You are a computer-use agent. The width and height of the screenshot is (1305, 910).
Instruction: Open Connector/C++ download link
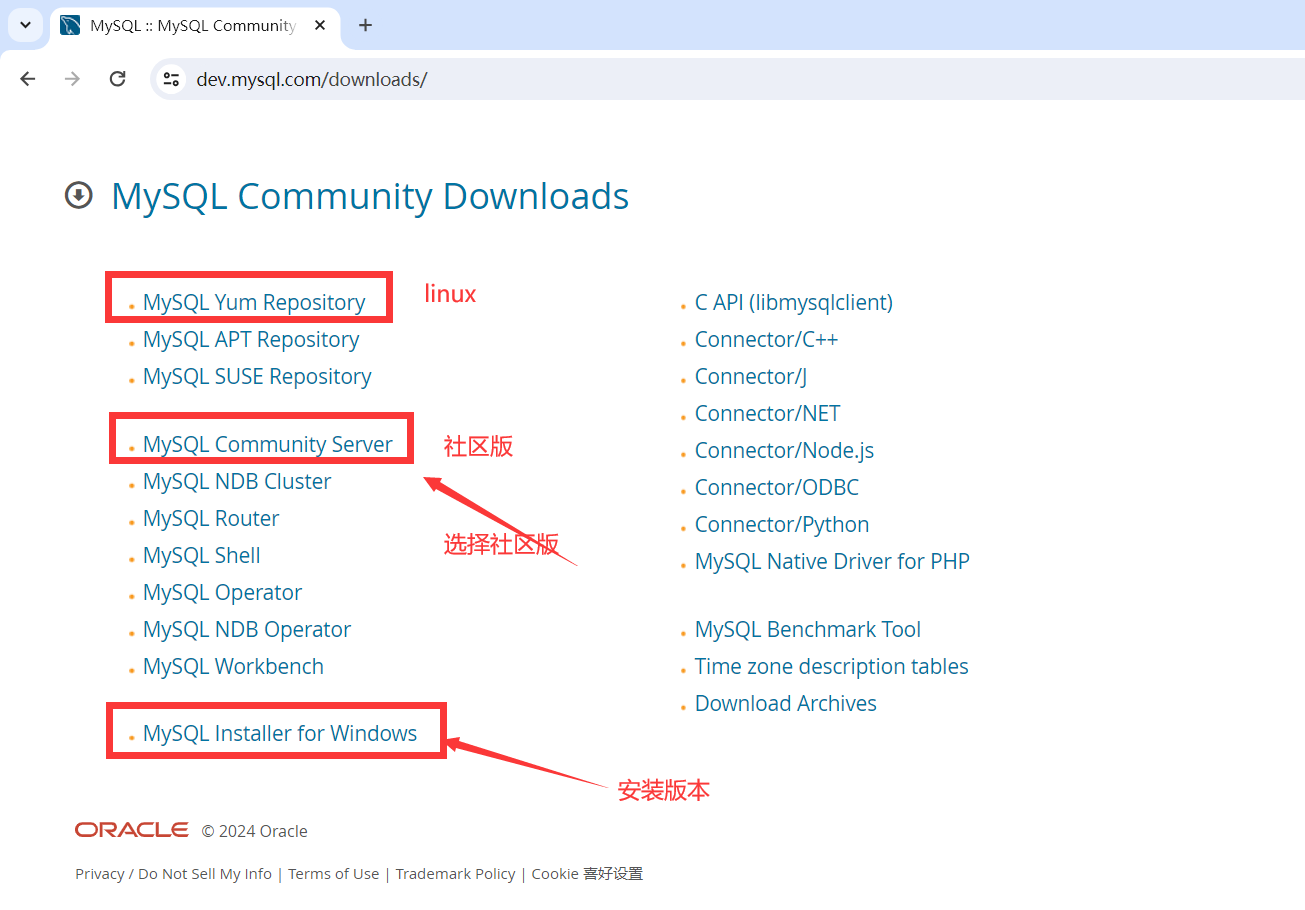click(766, 339)
